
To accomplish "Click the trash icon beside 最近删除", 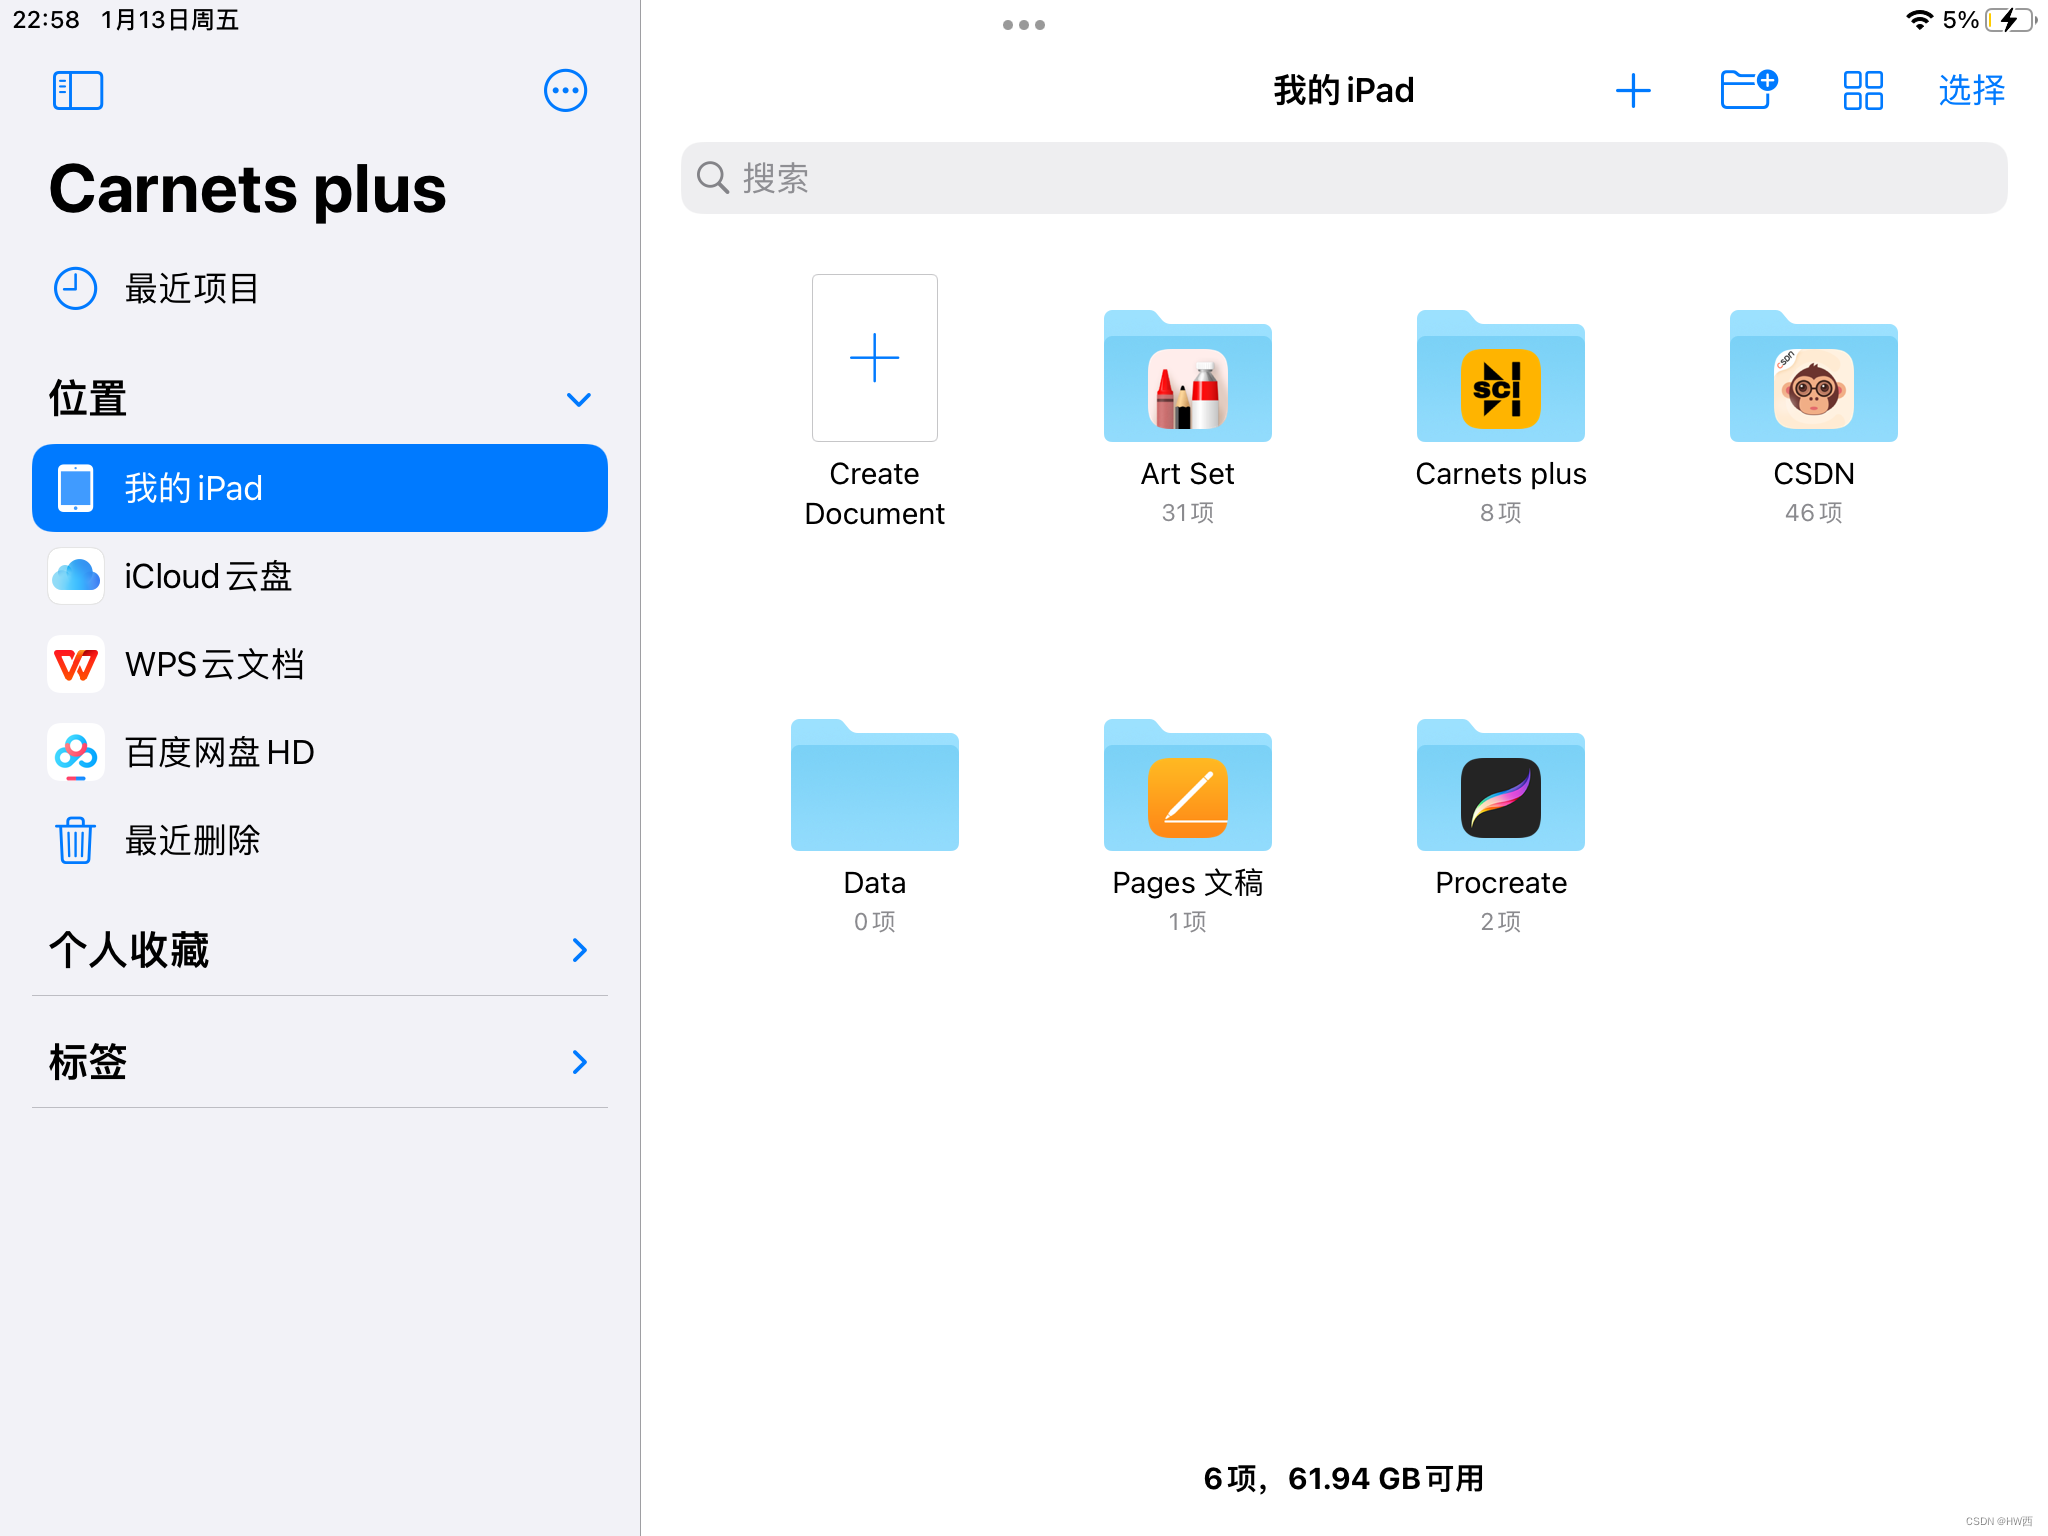I will 75,840.
